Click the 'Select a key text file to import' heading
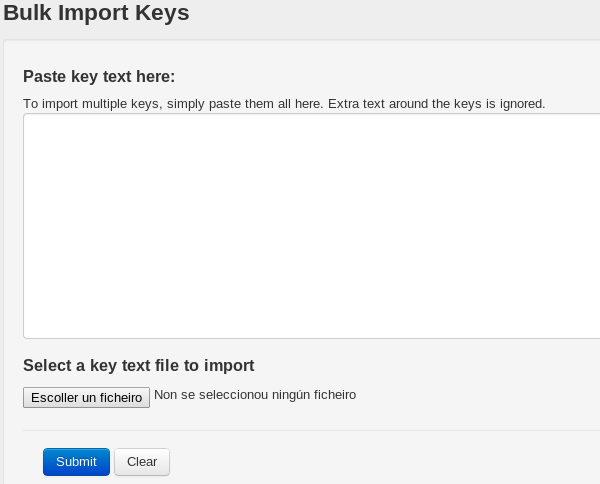600x484 pixels. pos(138,366)
